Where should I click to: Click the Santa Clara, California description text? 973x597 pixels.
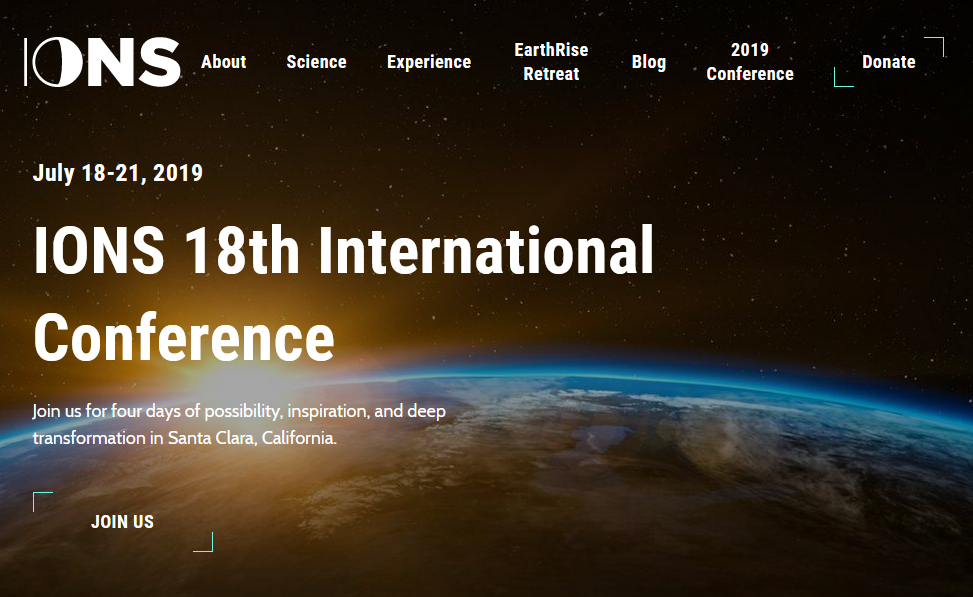click(x=239, y=424)
